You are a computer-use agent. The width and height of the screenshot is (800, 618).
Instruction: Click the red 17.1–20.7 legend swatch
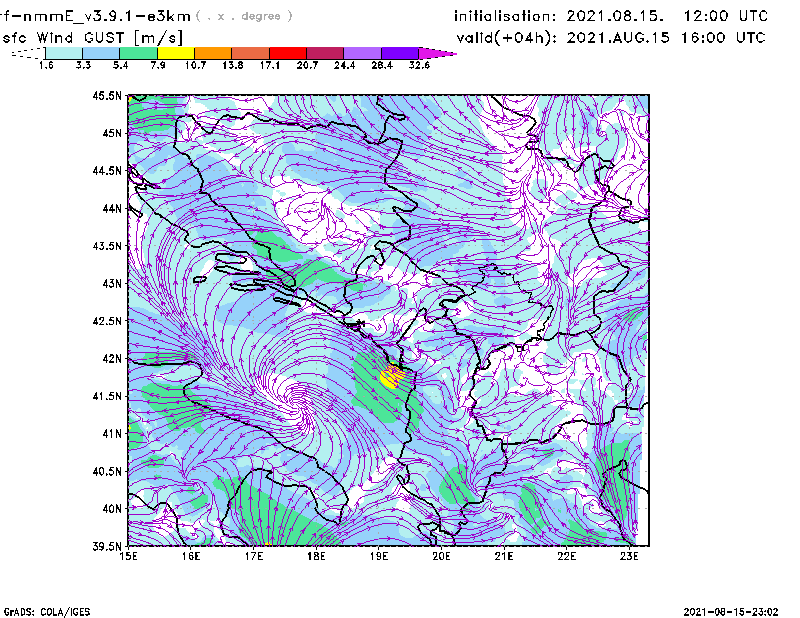(x=288, y=53)
